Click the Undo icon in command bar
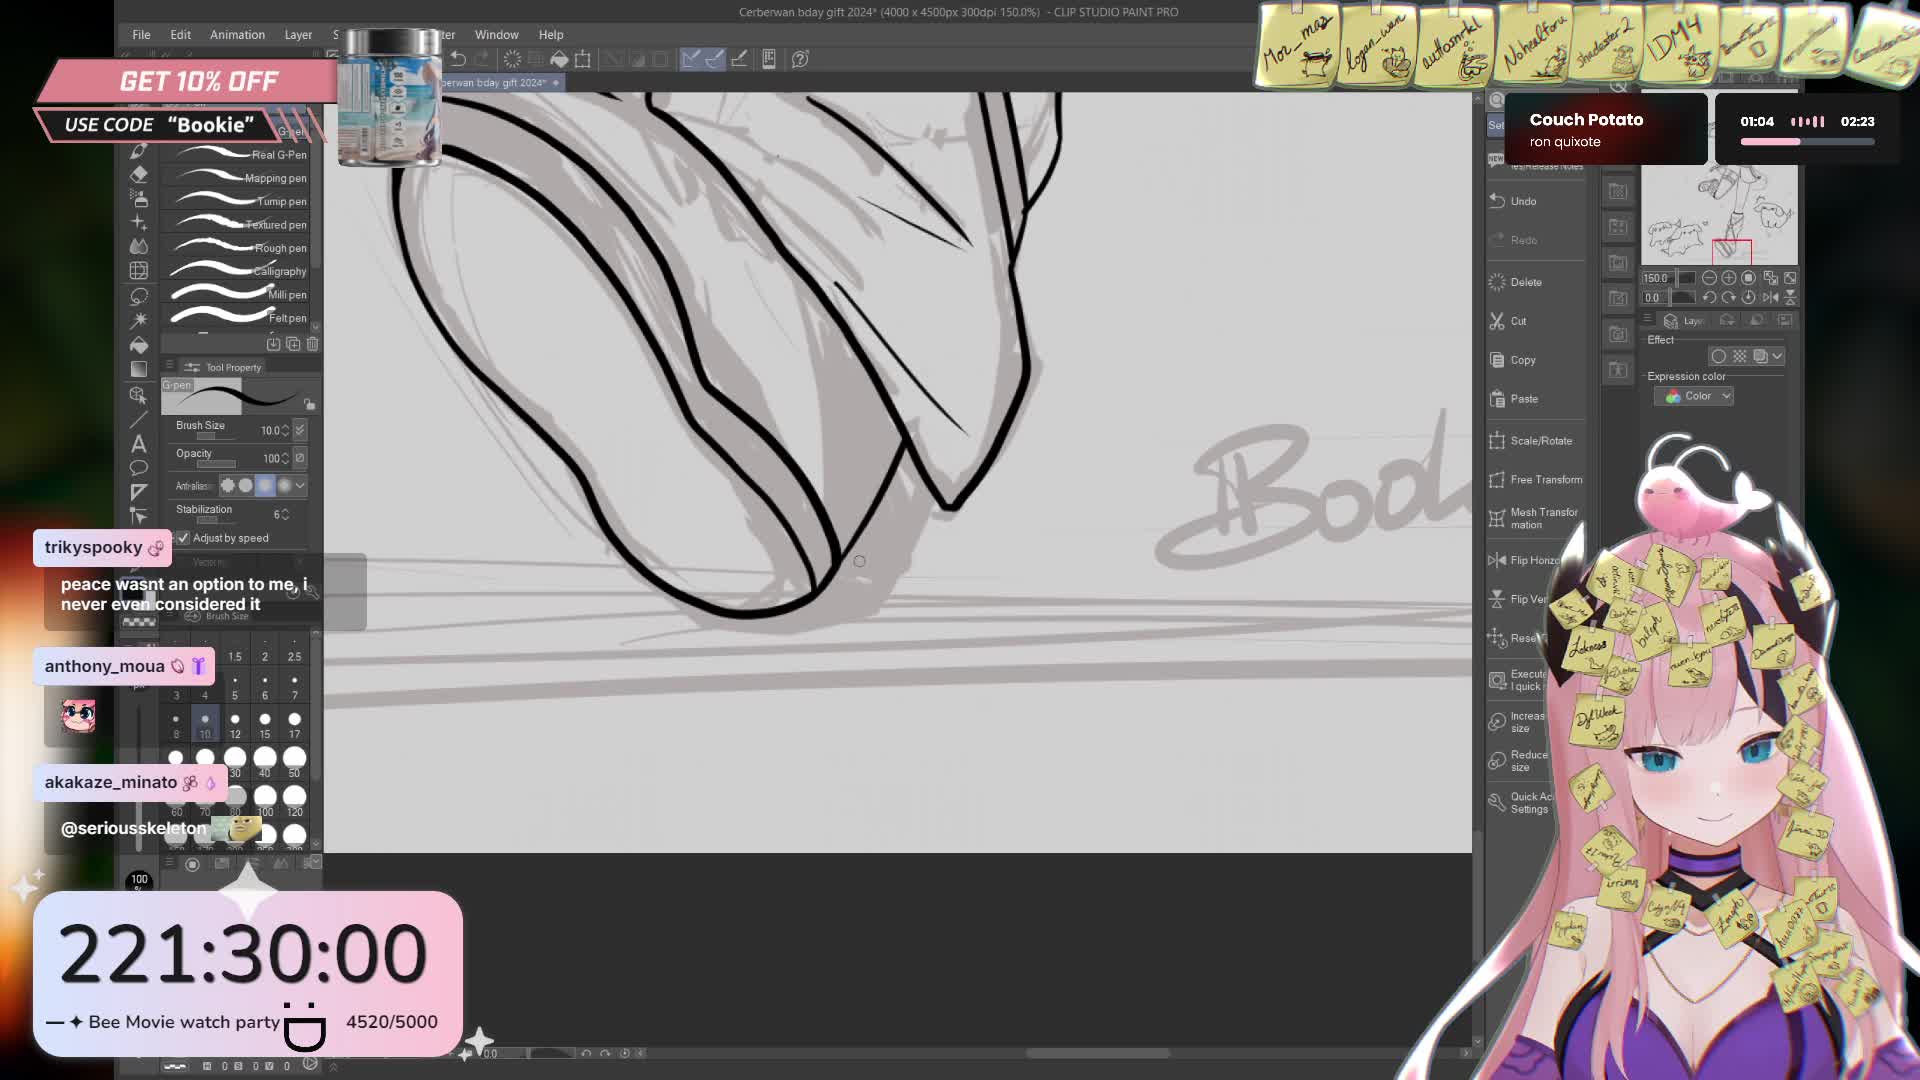 click(458, 59)
